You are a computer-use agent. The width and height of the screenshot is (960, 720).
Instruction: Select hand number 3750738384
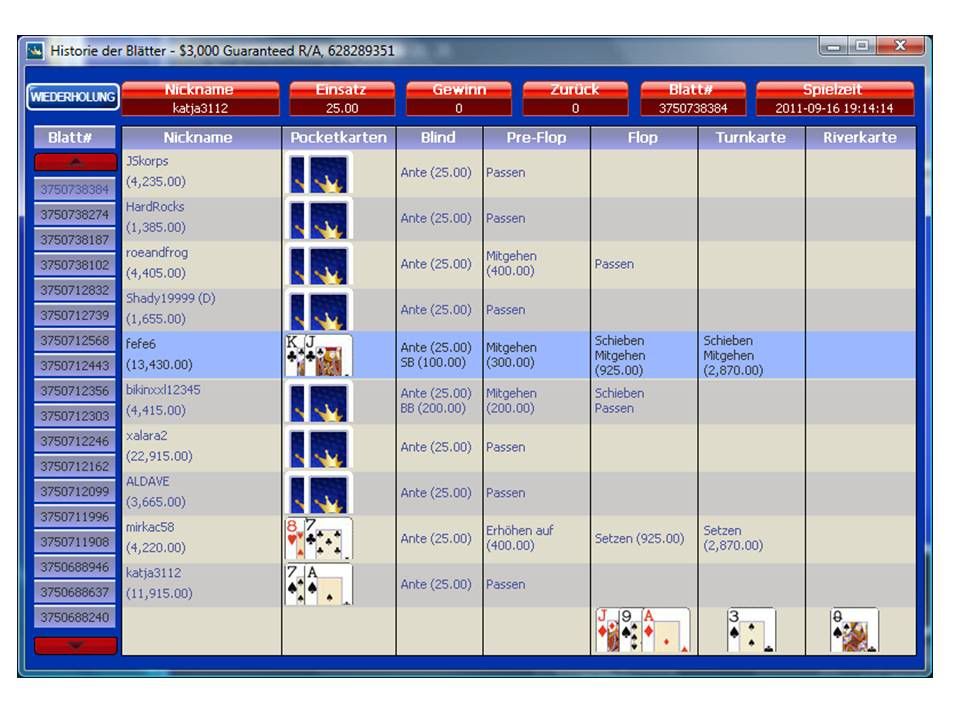(75, 189)
